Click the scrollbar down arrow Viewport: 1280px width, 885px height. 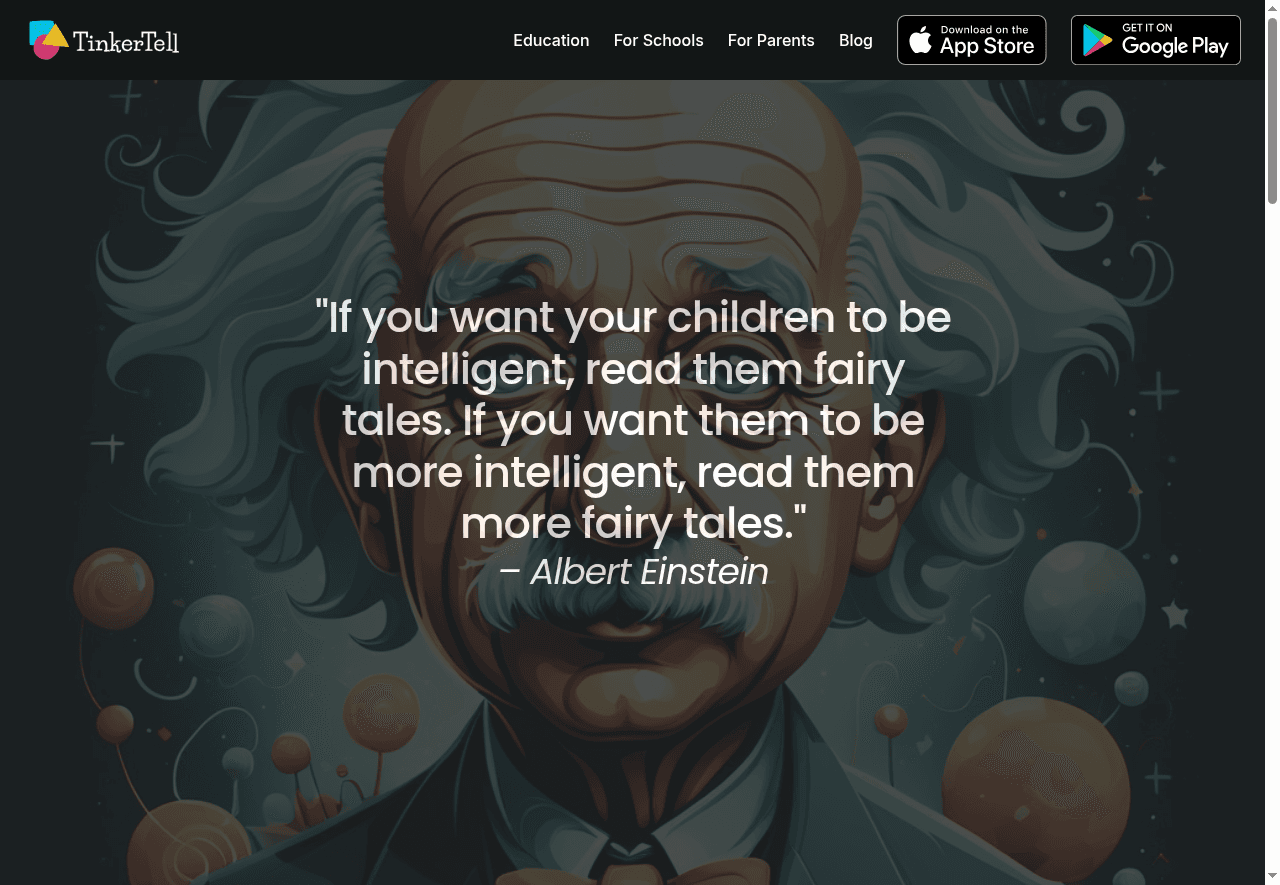tap(1272, 878)
